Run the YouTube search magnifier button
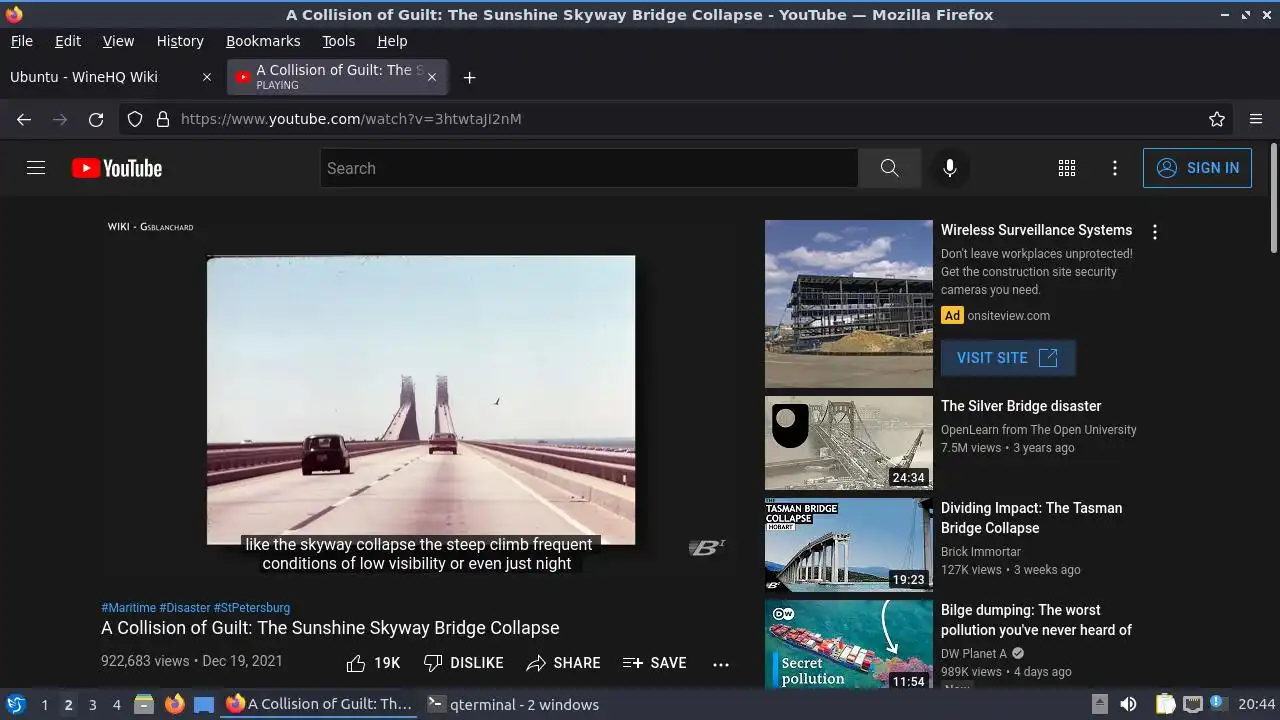The height and width of the screenshot is (720, 1280). (889, 168)
